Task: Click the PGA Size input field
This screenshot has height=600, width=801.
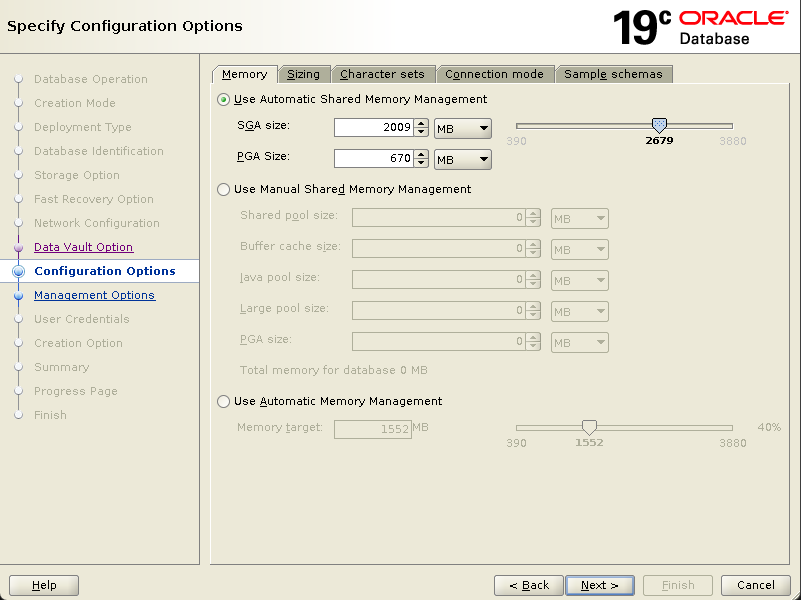Action: [374, 159]
